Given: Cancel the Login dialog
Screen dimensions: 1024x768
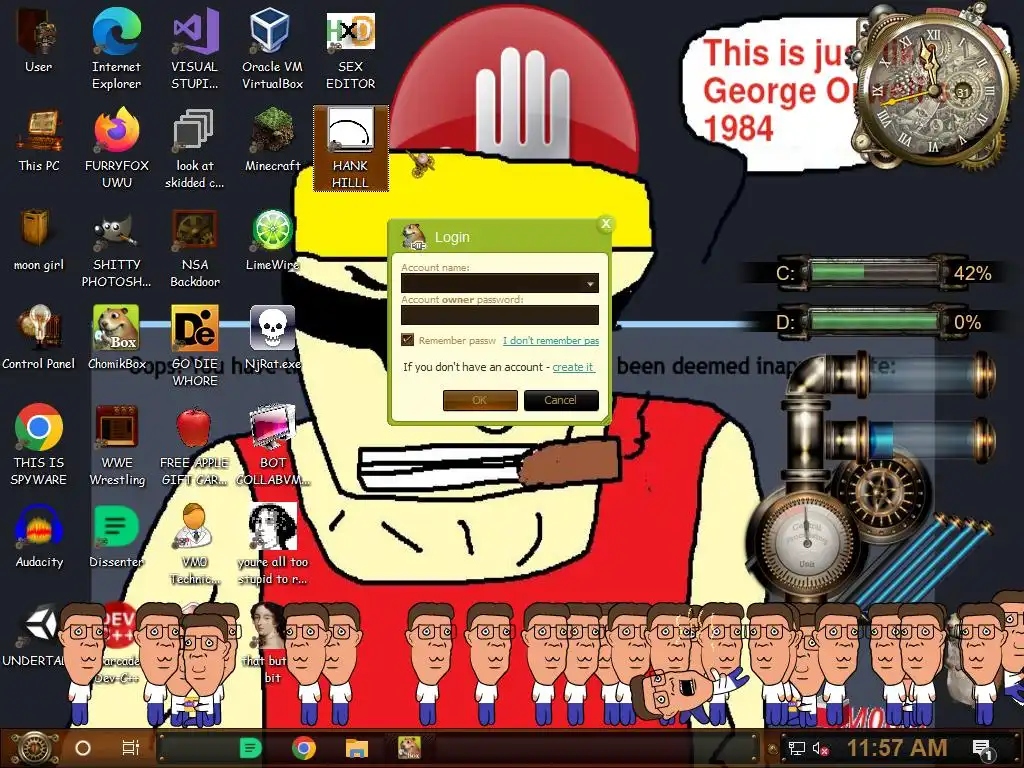Looking at the screenshot, I should [561, 400].
